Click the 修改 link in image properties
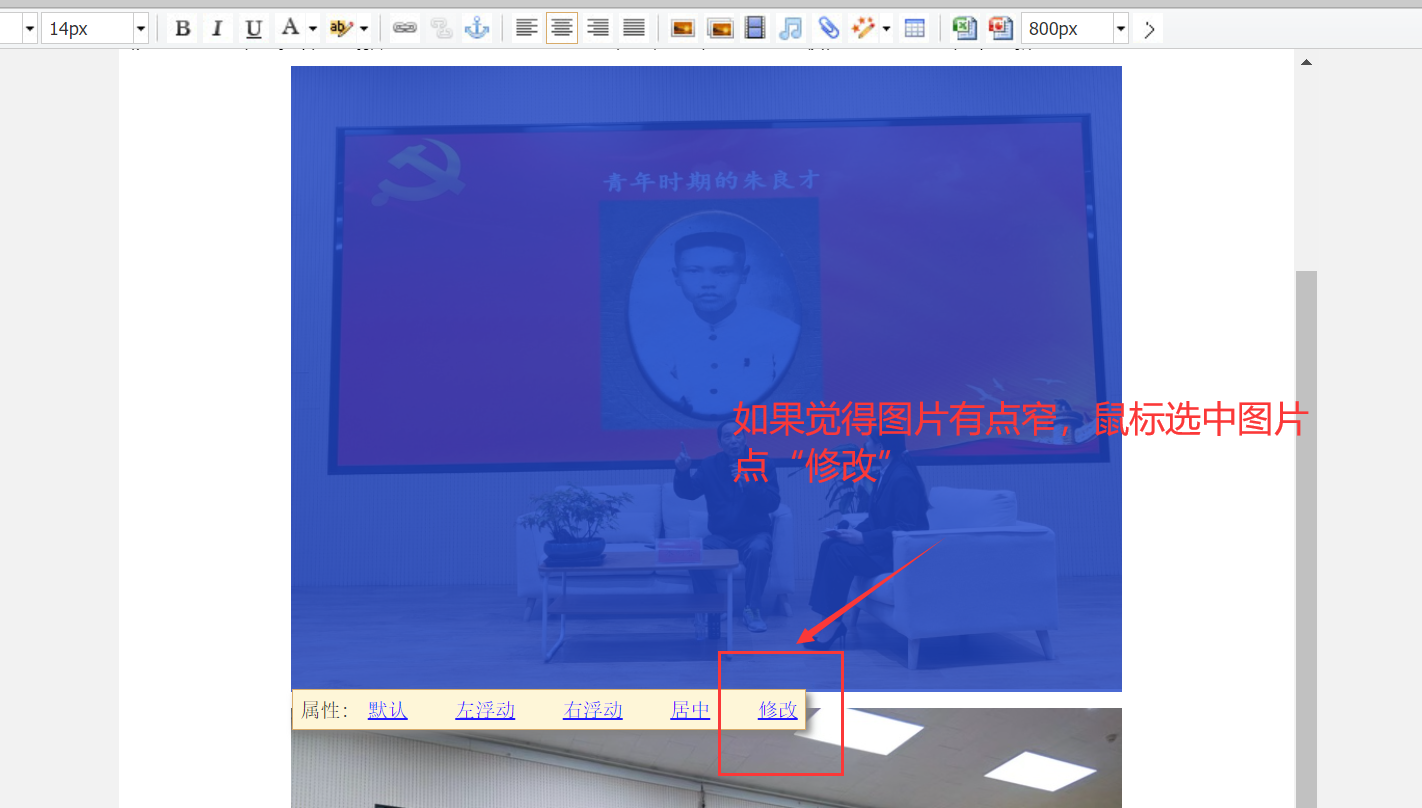1422x808 pixels. (778, 710)
